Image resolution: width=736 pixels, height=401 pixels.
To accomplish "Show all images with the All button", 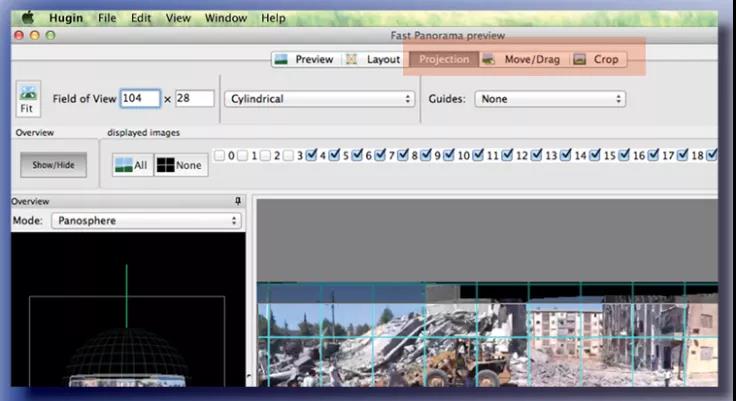I will pyautogui.click(x=131, y=165).
